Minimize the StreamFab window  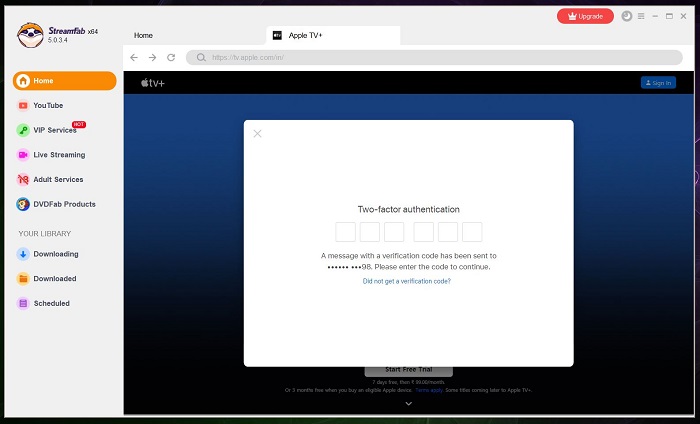pos(655,16)
